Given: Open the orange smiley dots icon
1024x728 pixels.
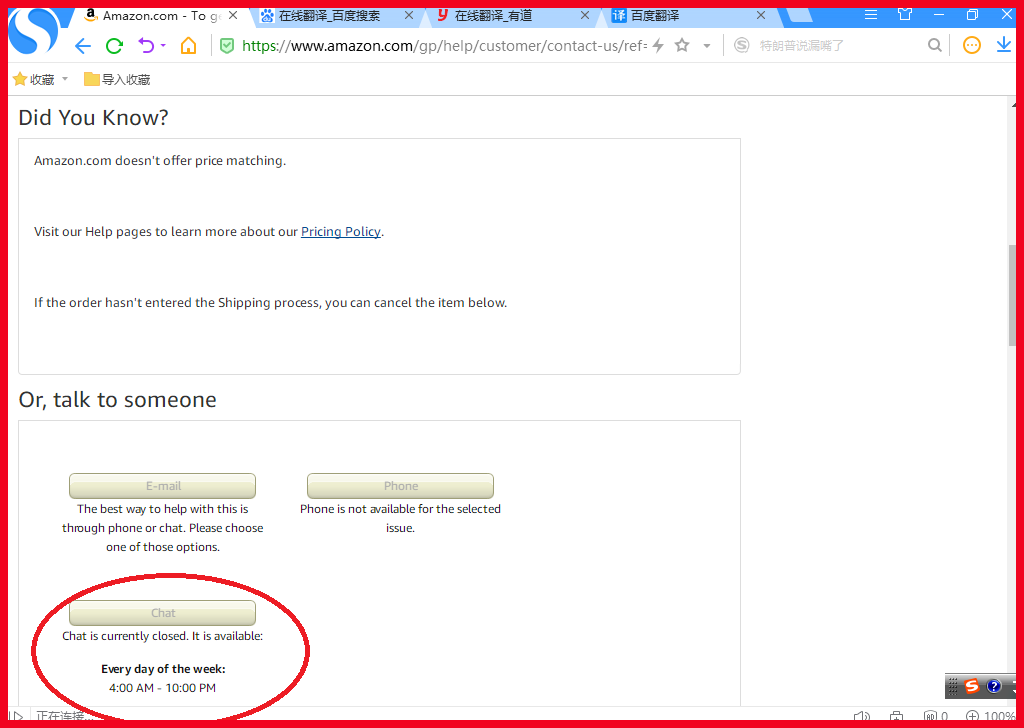Looking at the screenshot, I should [972, 45].
